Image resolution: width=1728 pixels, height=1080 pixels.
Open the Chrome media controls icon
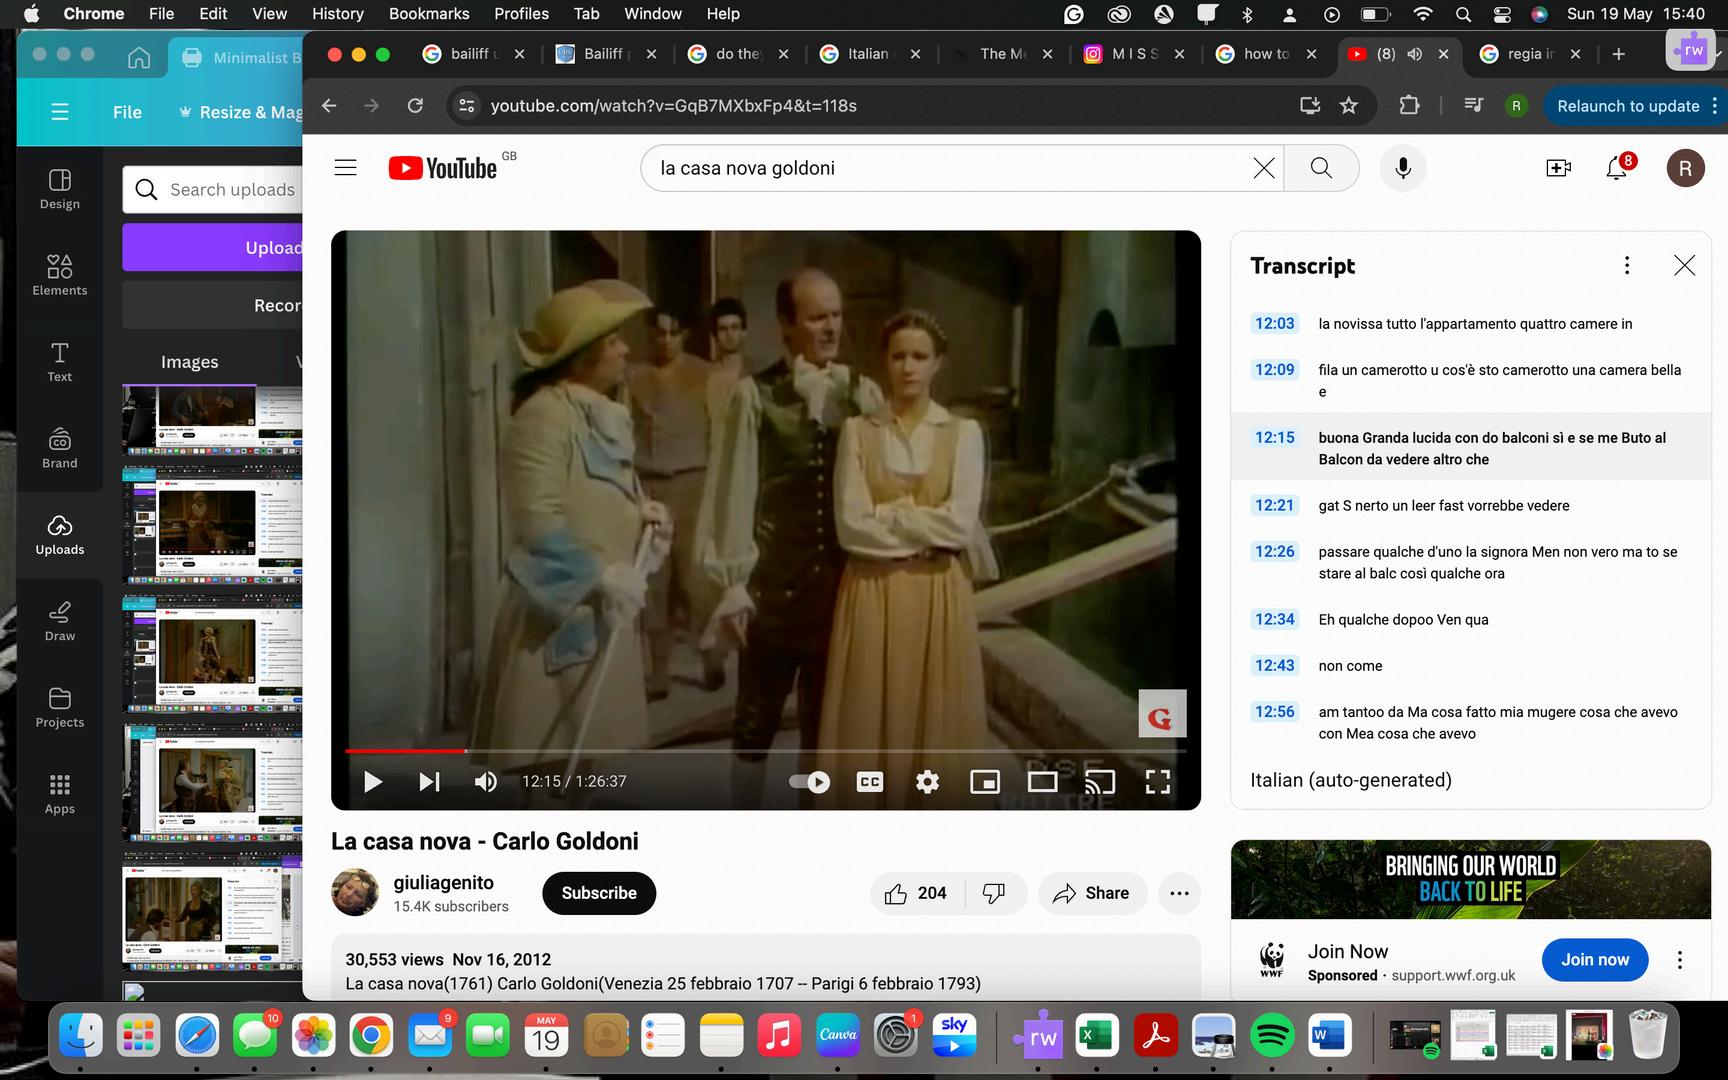[x=1473, y=106]
